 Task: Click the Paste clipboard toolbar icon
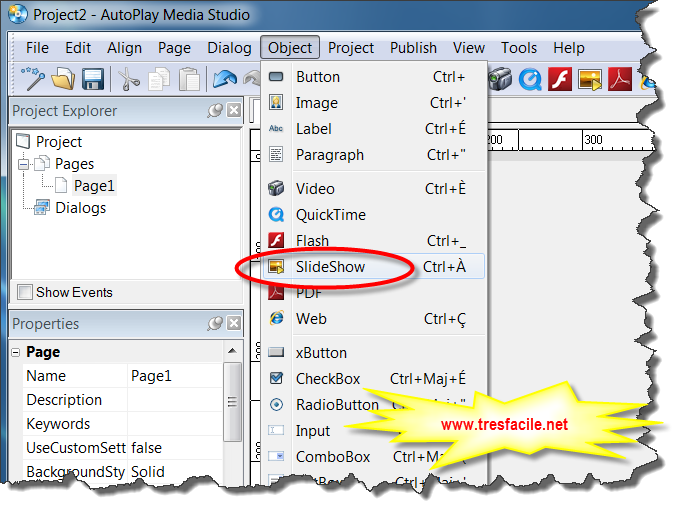pyautogui.click(x=189, y=79)
